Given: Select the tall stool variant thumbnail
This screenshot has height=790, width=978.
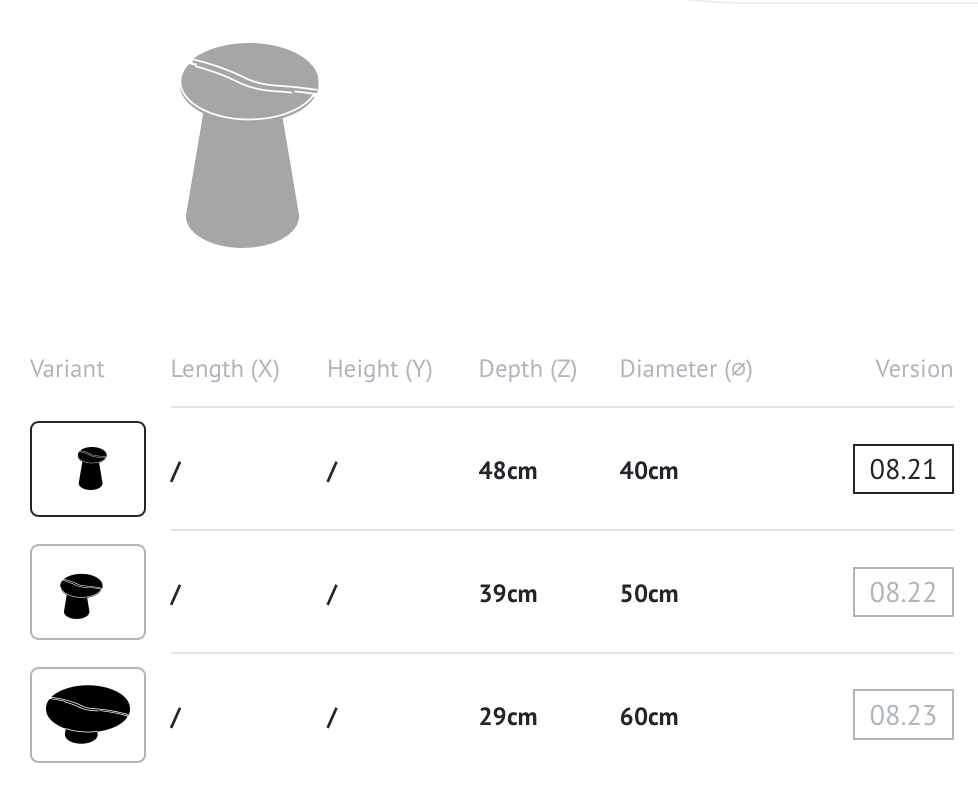Looking at the screenshot, I should tap(88, 469).
